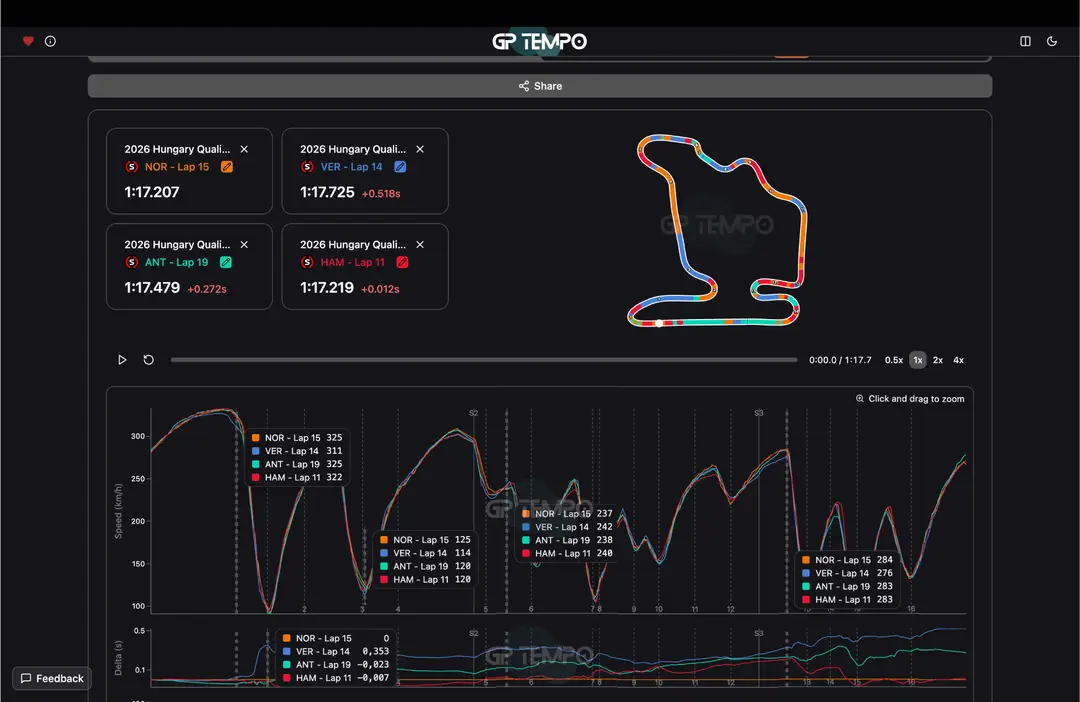Click inside the speed telemetry chart
Viewport: 1080px width, 702px height.
[558, 510]
